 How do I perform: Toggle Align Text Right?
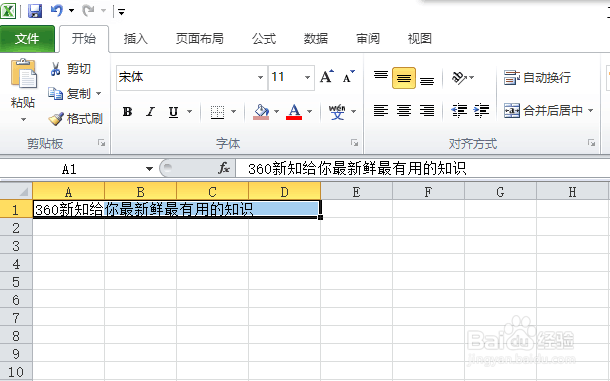(427, 111)
